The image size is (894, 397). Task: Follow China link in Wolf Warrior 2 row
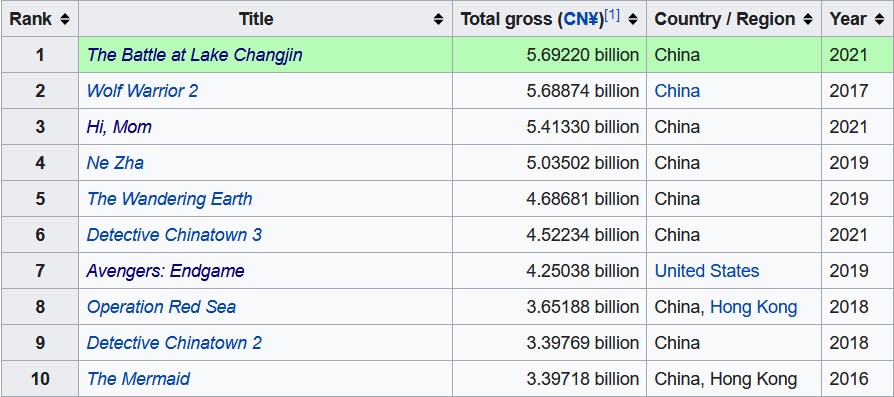tap(677, 91)
